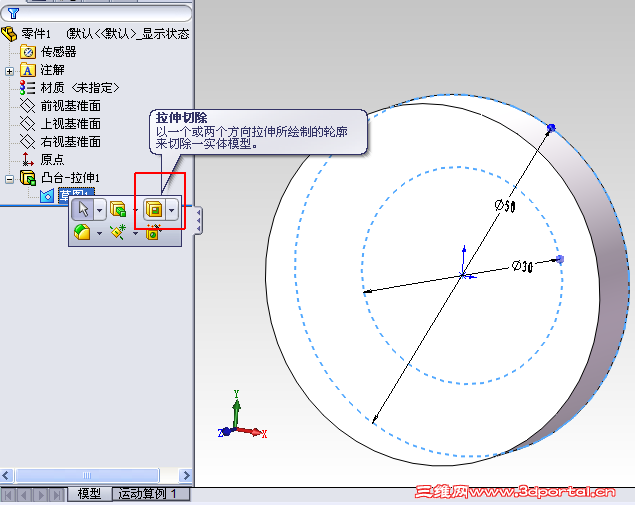This screenshot has width=635, height=505.
Task: Click the Ø50 diameter dimension text
Action: 505,205
